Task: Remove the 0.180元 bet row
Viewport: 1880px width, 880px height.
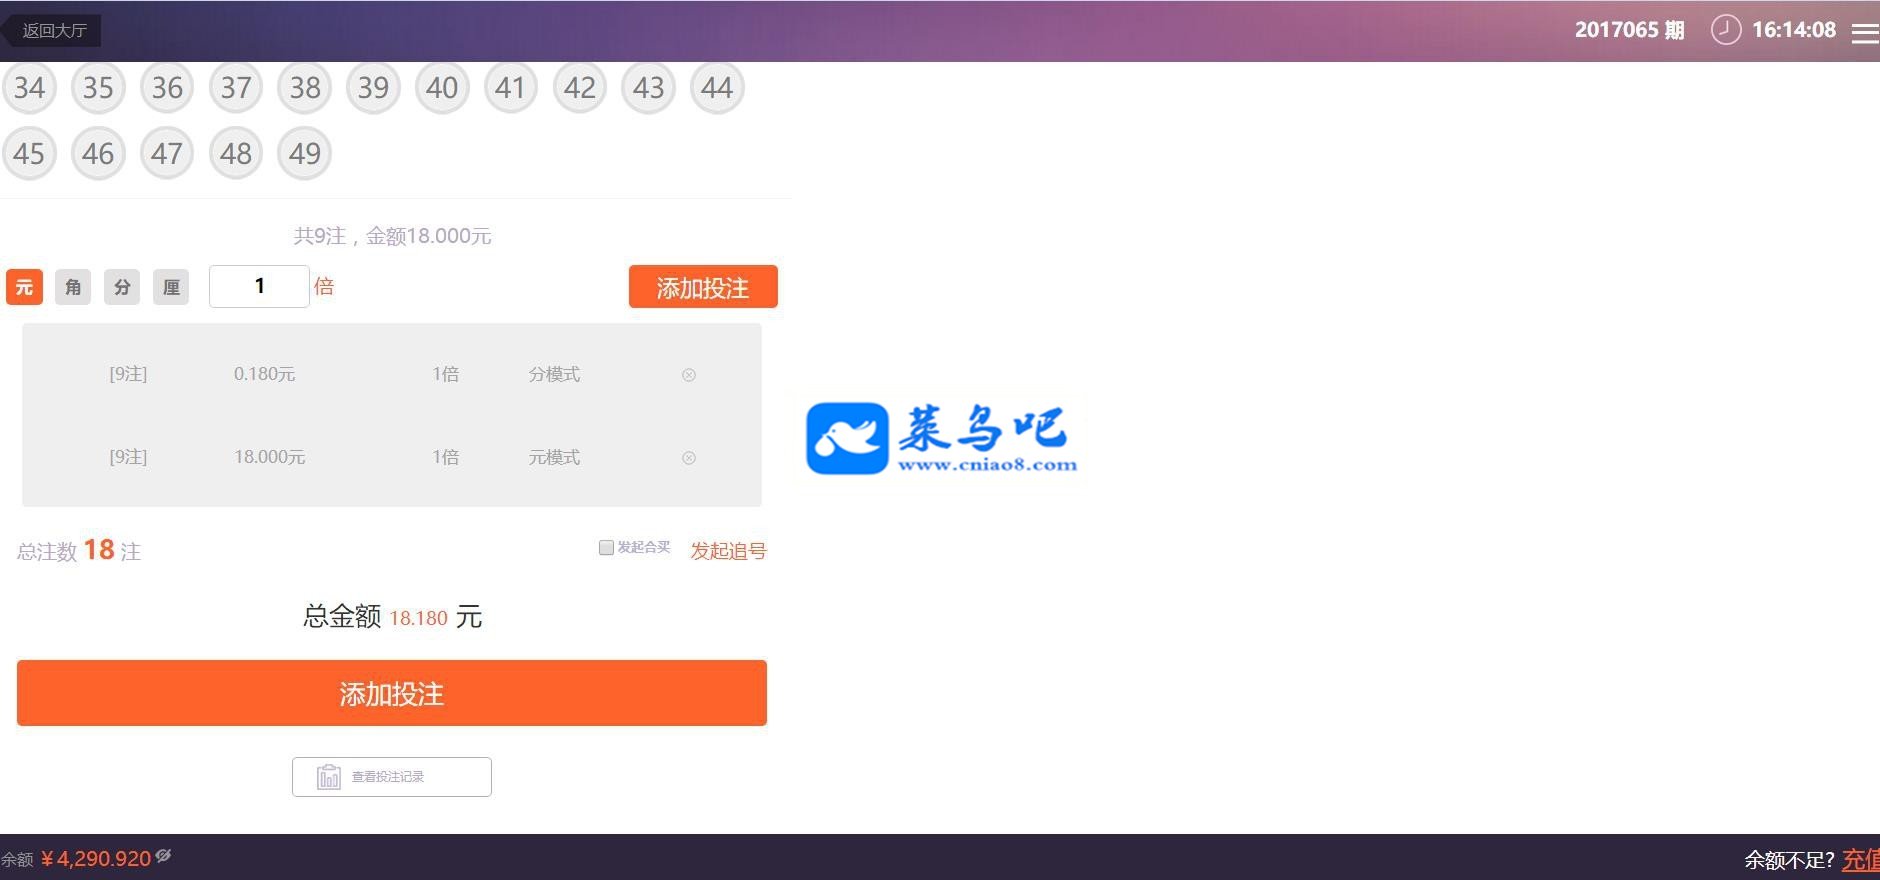Action: point(689,375)
